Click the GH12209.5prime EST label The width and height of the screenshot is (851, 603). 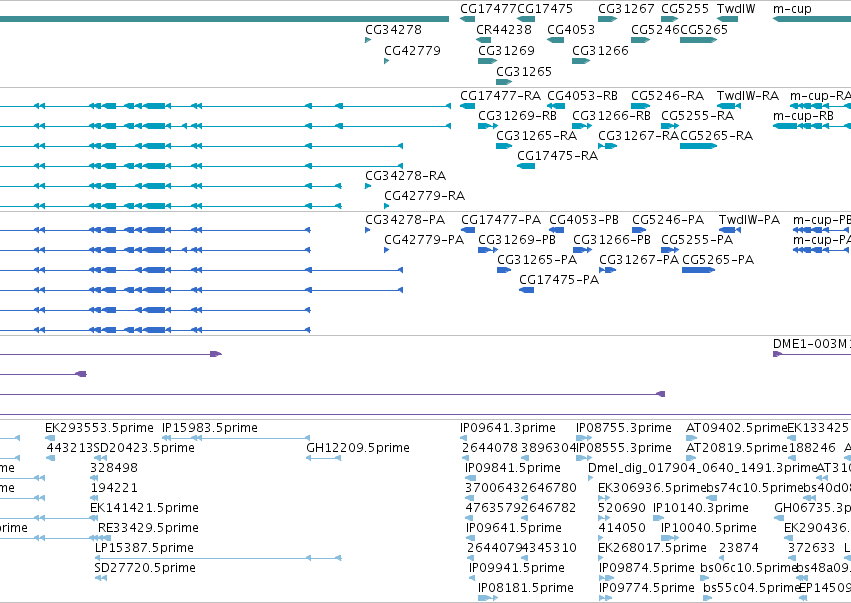(358, 448)
